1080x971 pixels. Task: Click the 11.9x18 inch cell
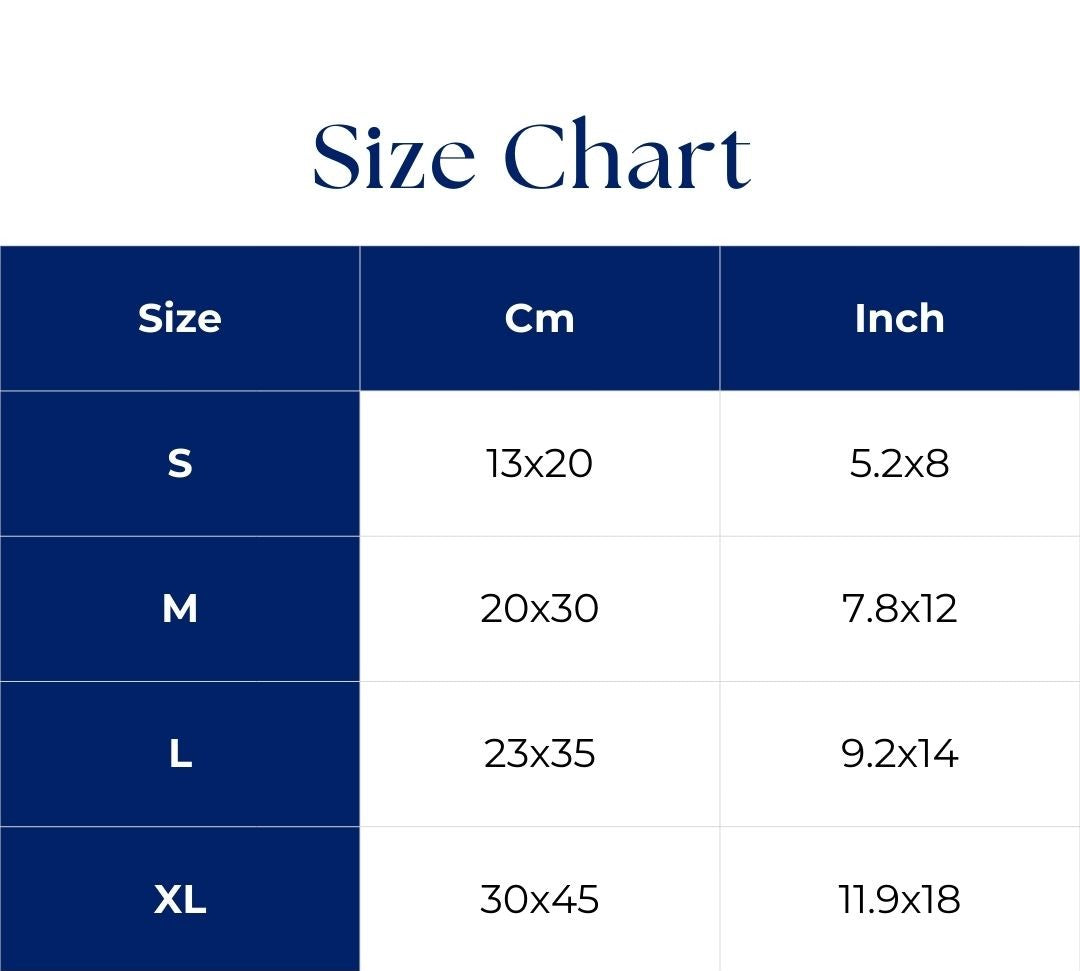[899, 899]
